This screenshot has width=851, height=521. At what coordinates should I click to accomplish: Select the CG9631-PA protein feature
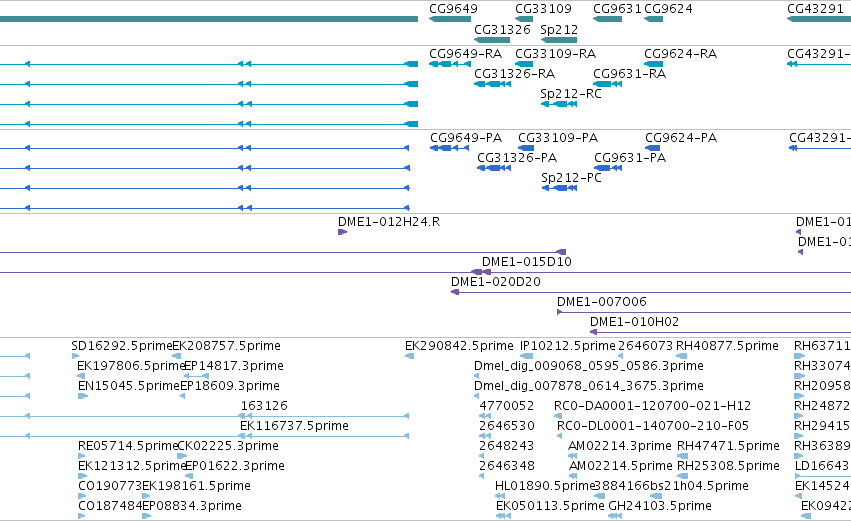click(x=630, y=158)
